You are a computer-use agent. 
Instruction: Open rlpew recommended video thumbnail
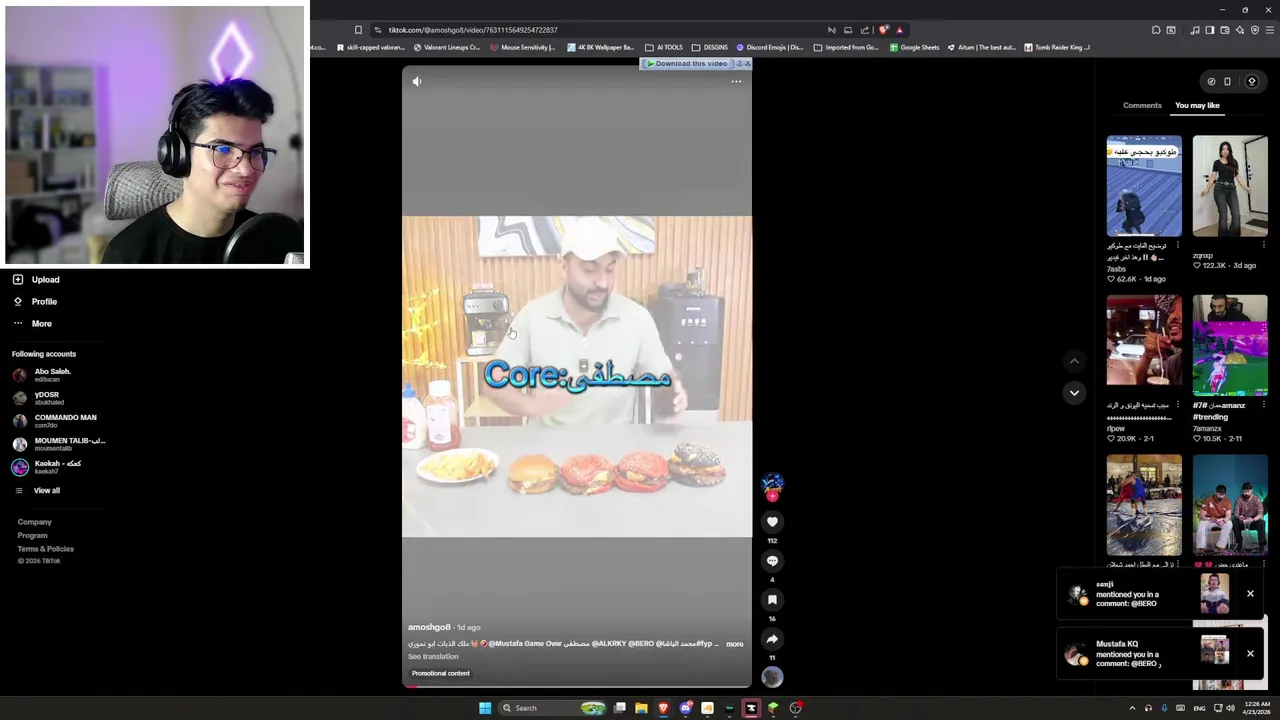tap(1144, 340)
